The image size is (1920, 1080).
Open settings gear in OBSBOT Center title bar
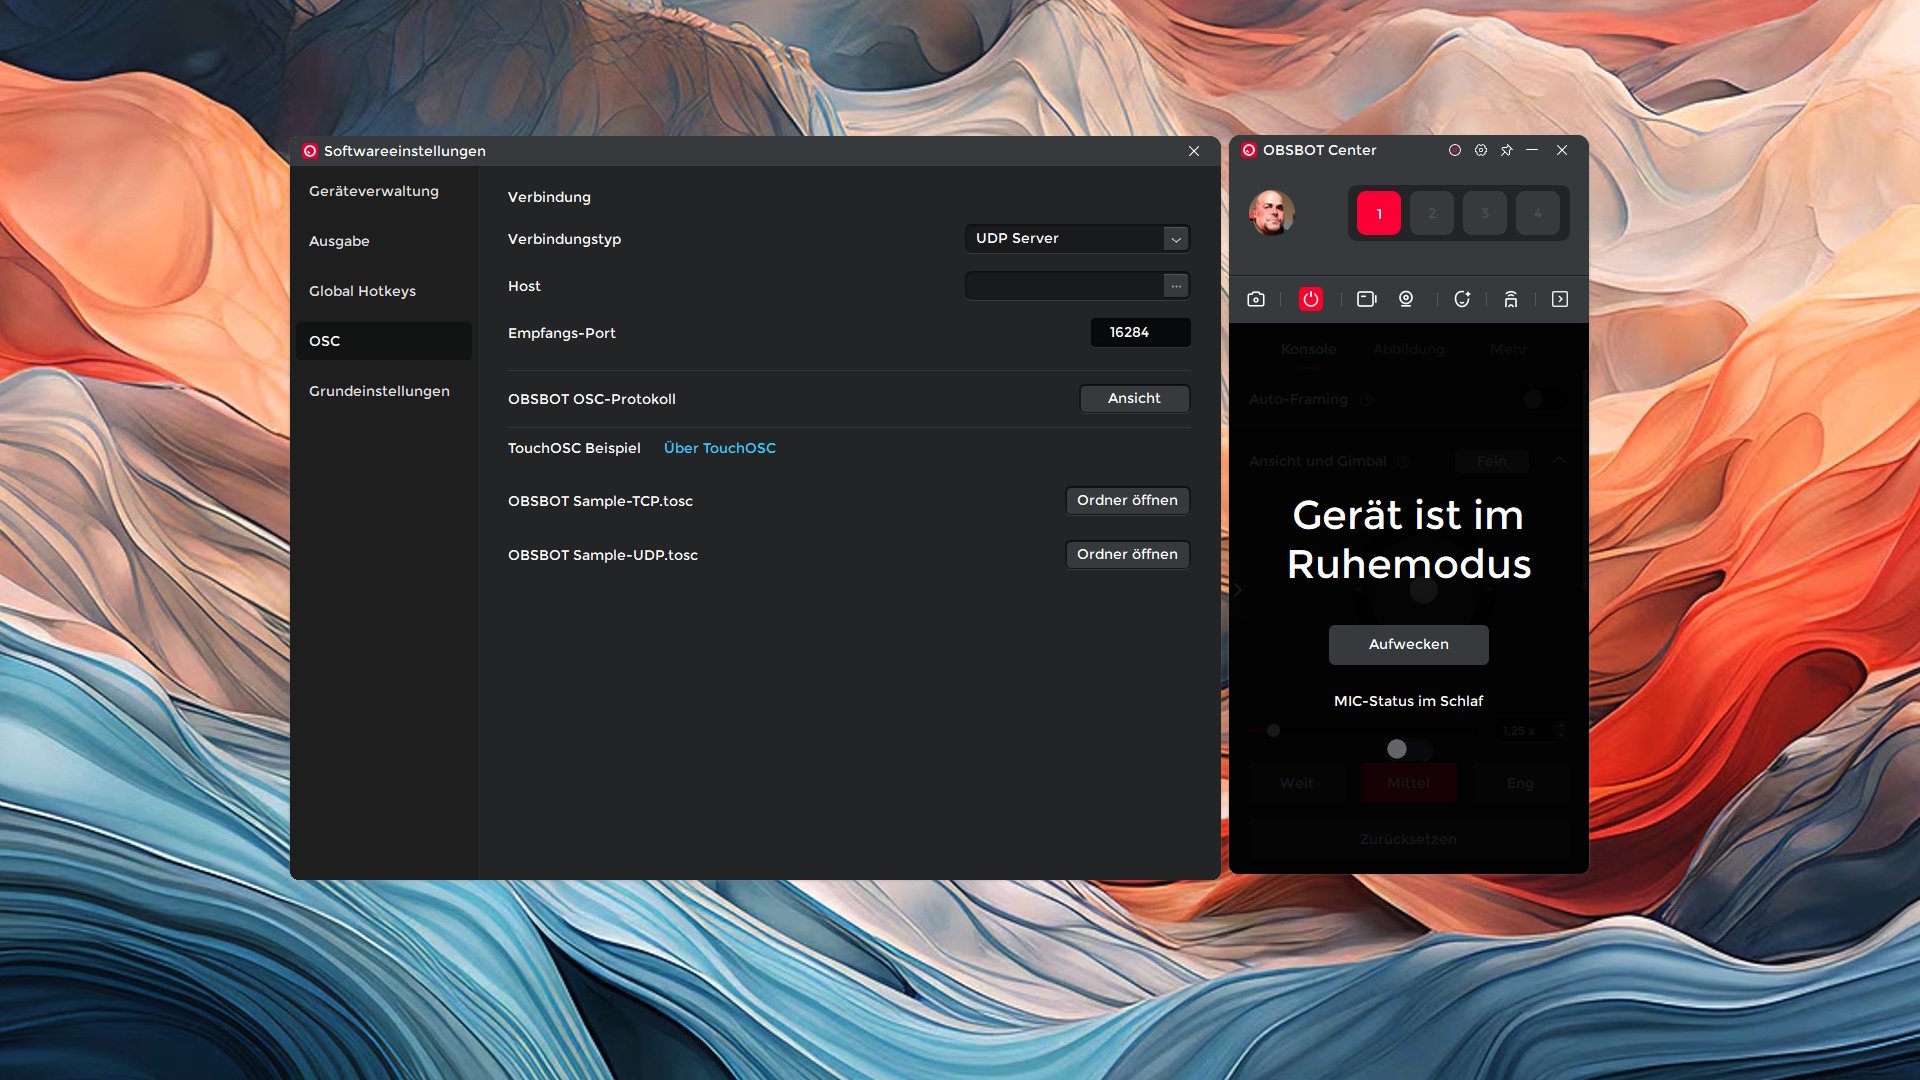(x=1481, y=150)
